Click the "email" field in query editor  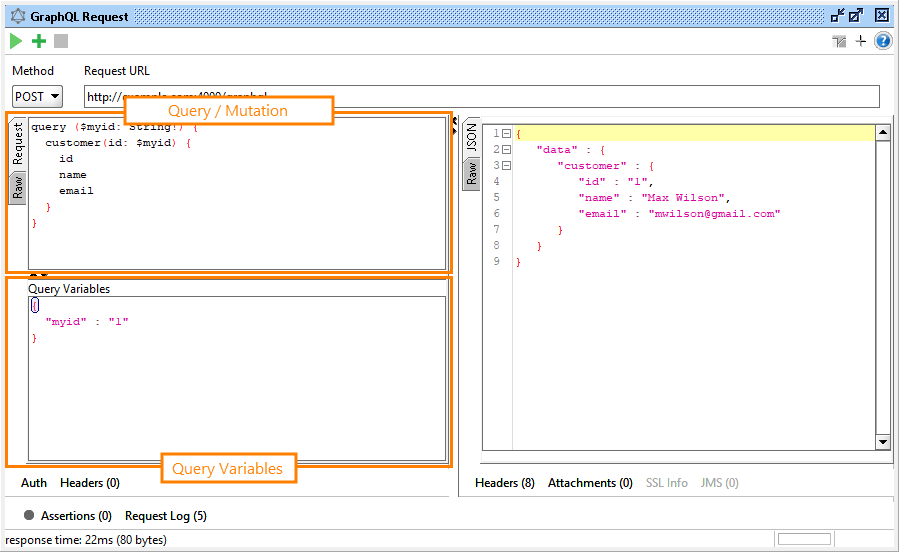[76, 191]
